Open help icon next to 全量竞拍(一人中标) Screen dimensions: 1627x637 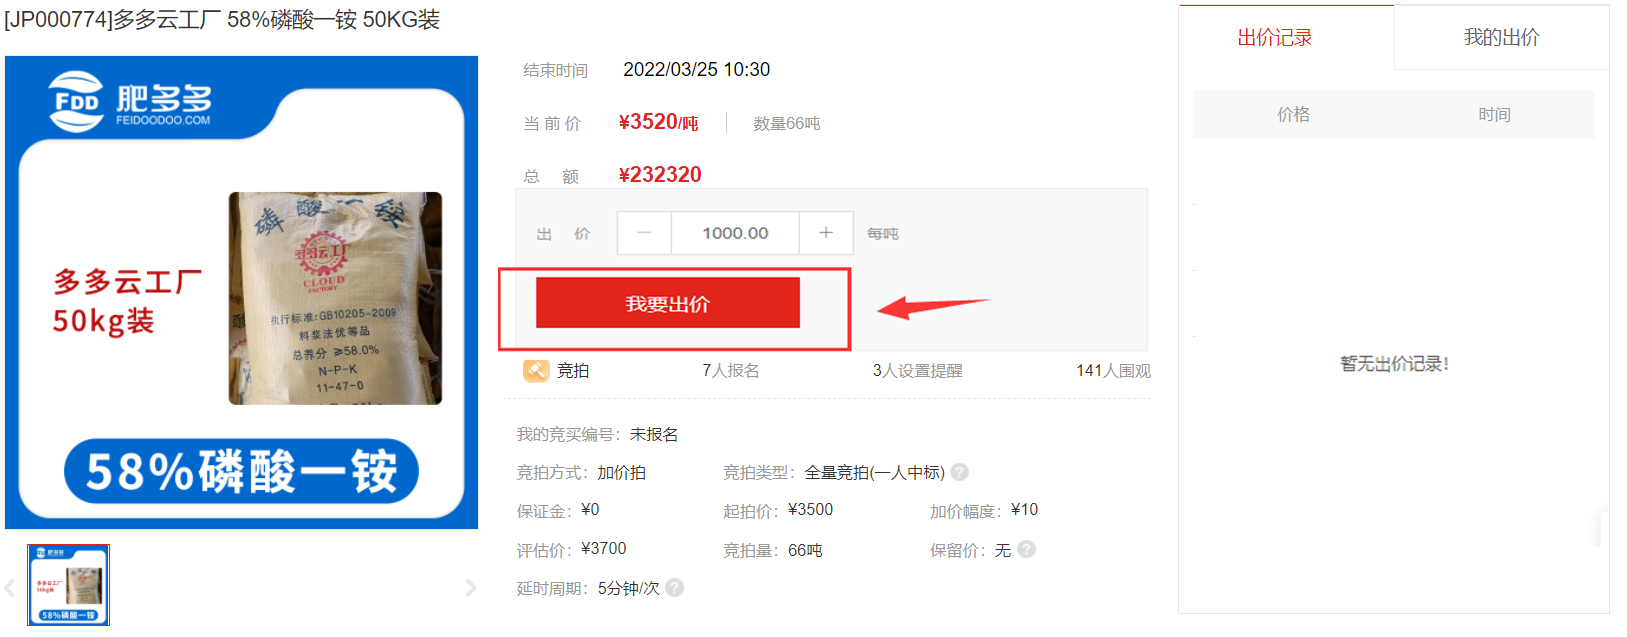click(x=959, y=472)
